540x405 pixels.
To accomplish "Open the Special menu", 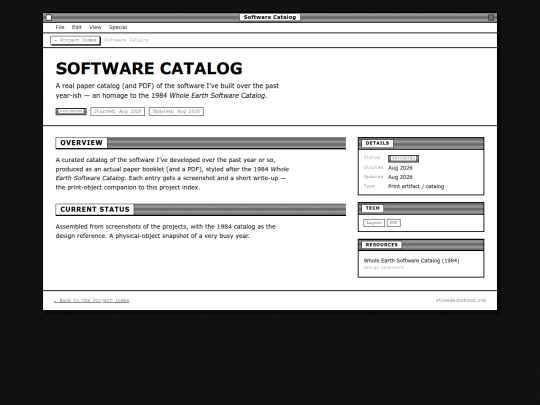I will coord(118,27).
